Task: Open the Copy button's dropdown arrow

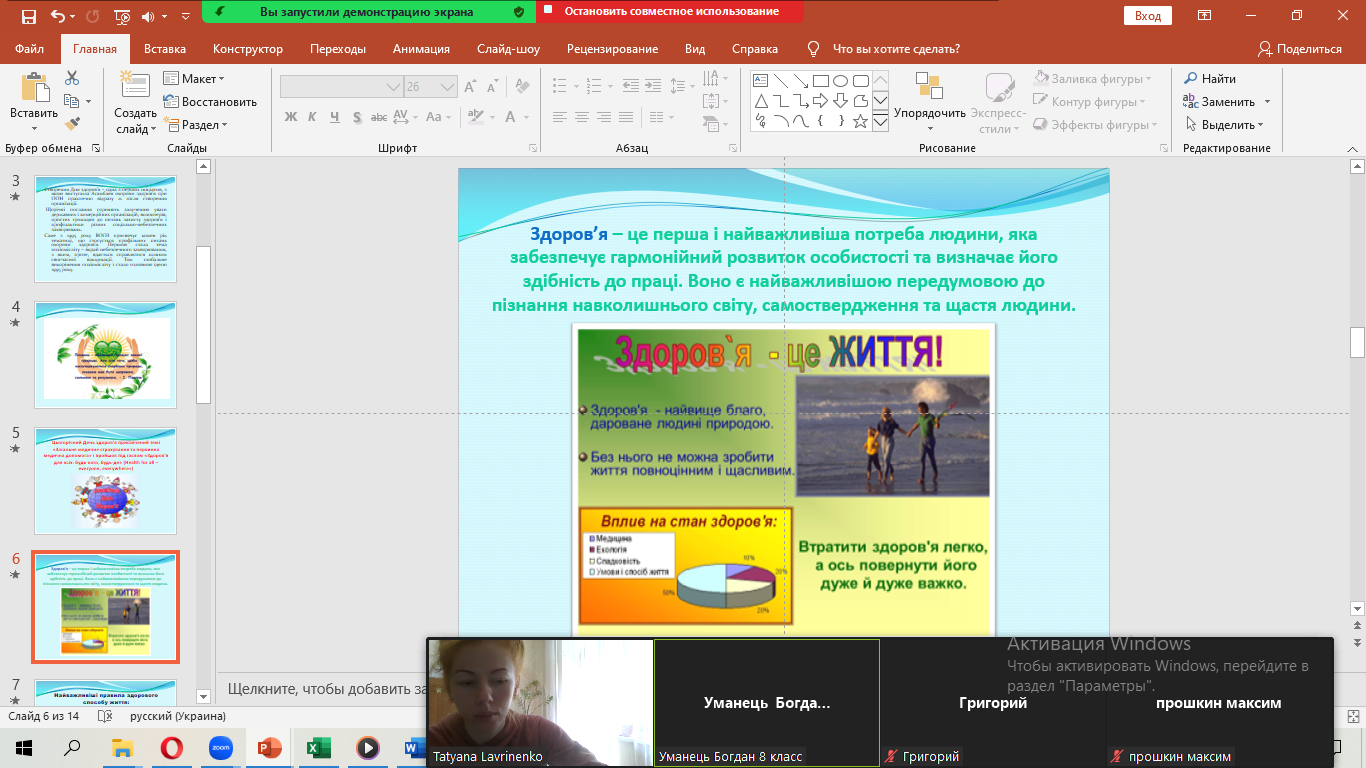Action: click(88, 102)
